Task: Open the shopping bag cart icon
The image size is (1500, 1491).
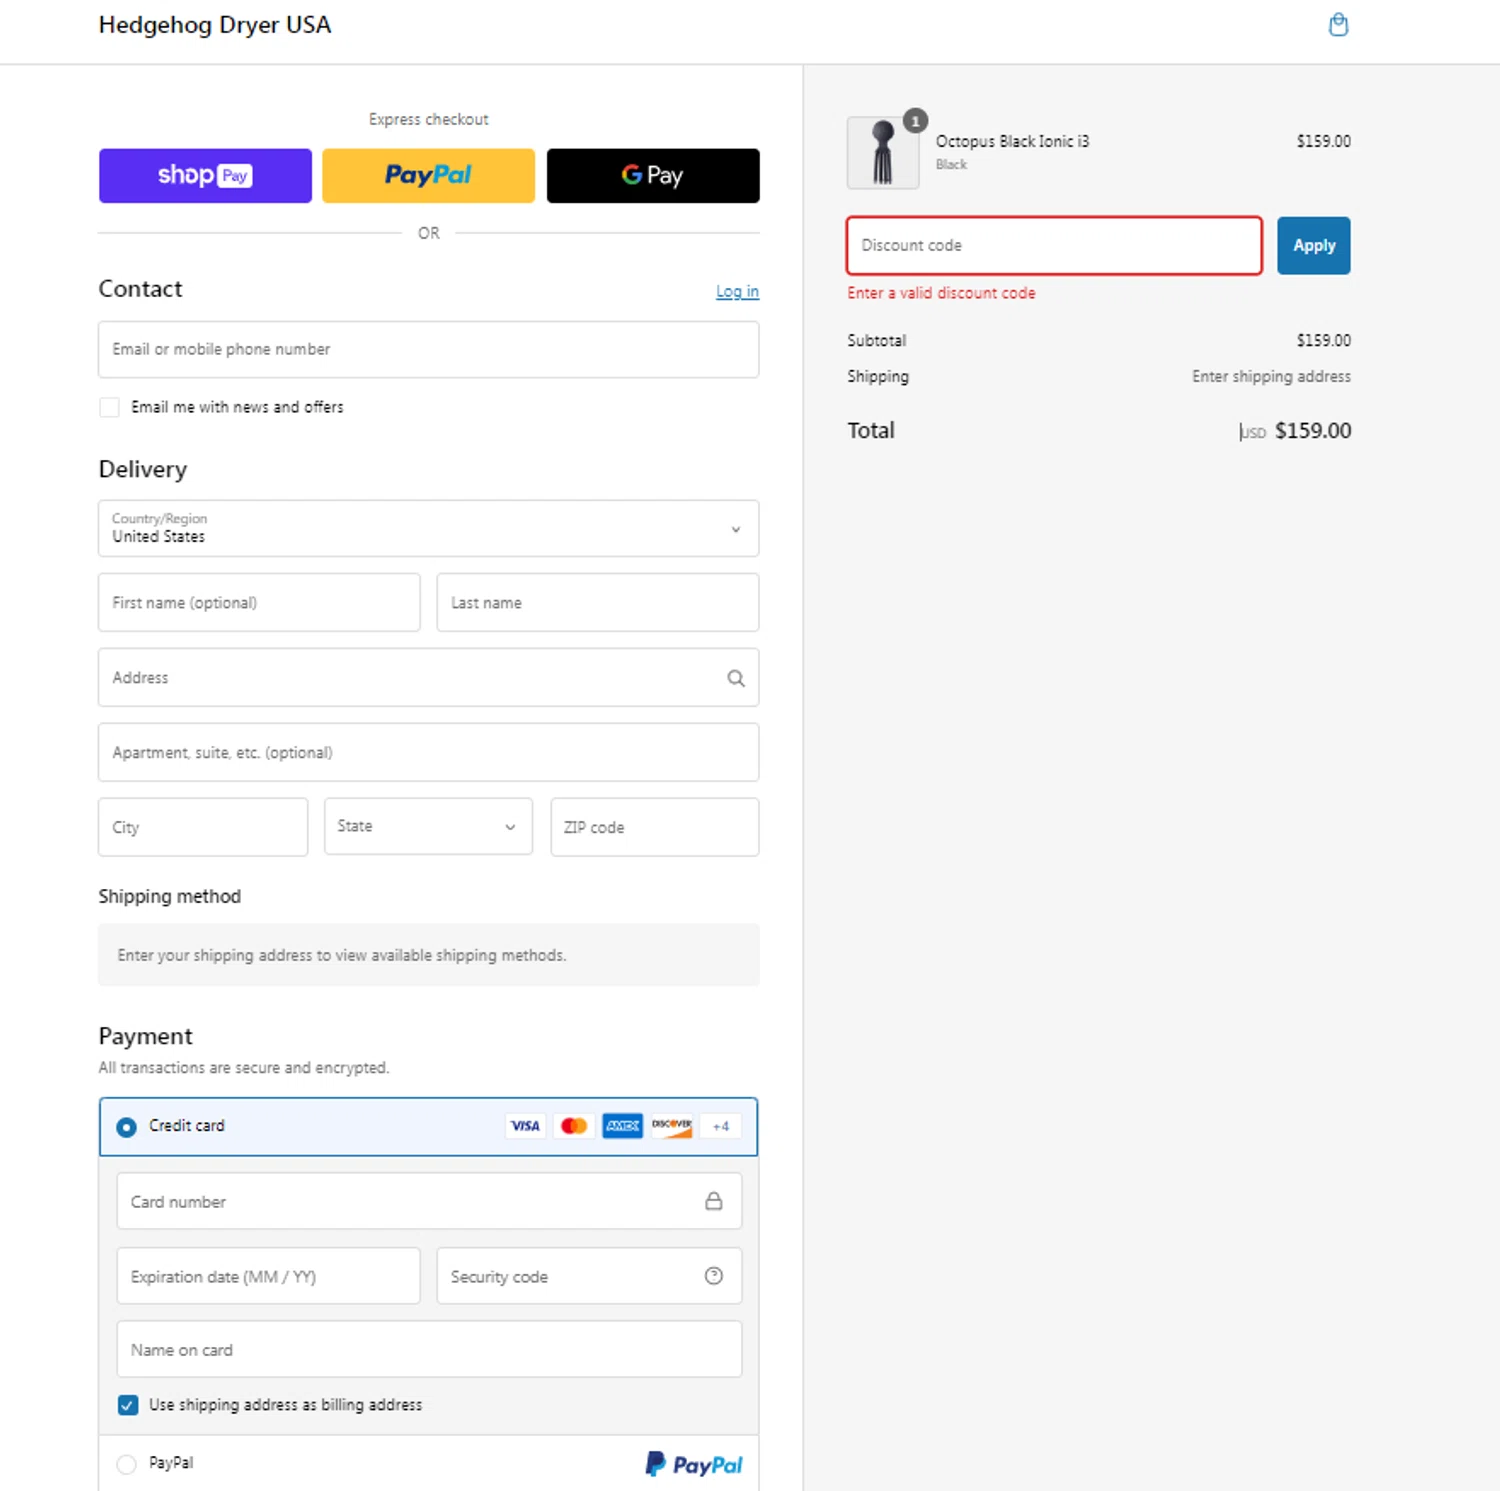Action: click(1338, 25)
